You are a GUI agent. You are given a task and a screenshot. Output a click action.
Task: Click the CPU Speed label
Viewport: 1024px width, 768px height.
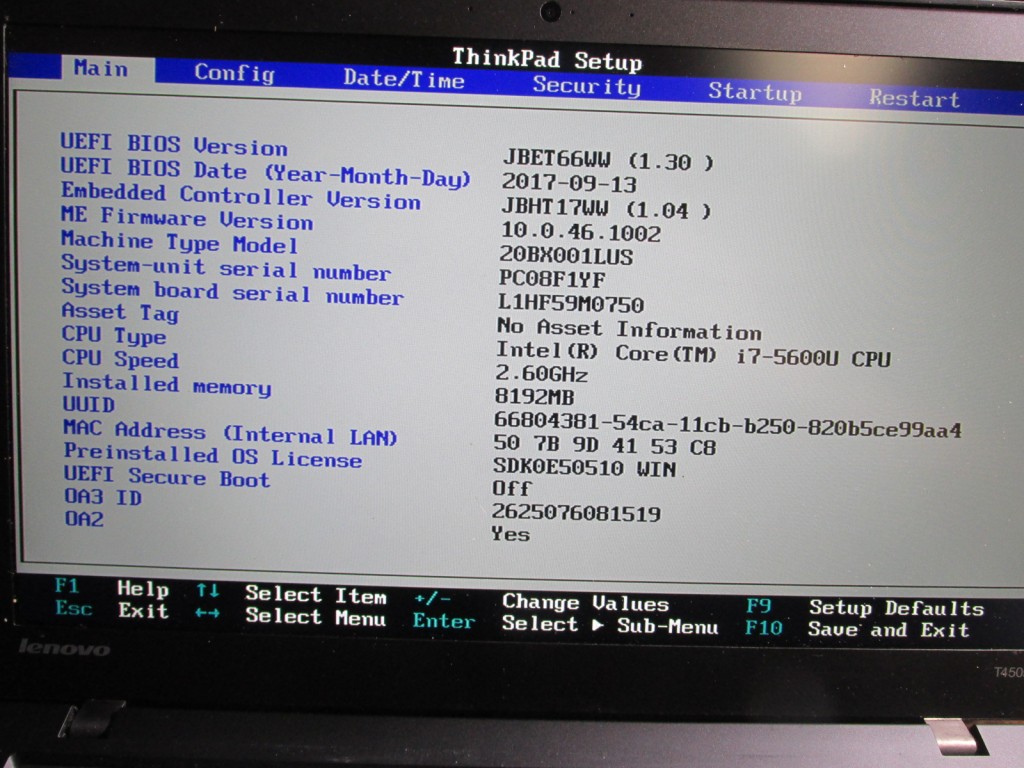pos(120,359)
